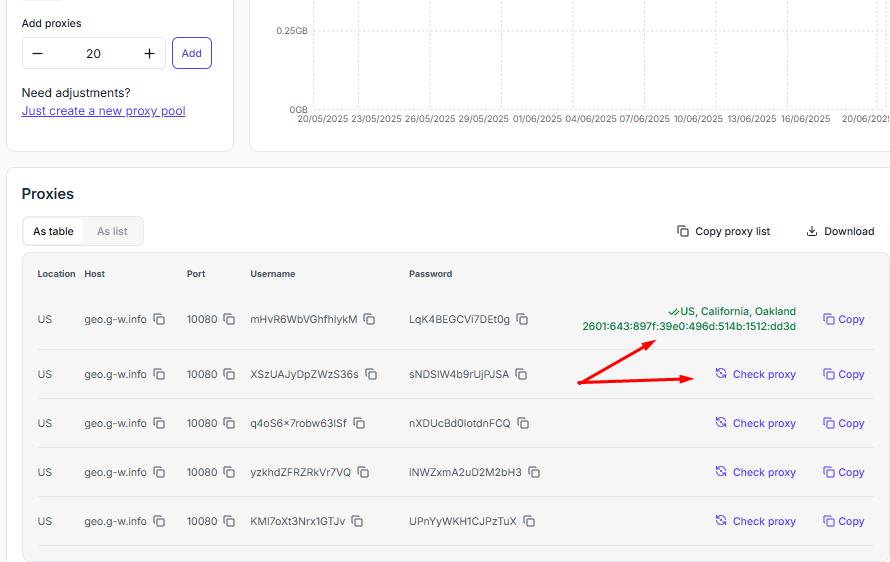
Task: Click the US, California, Oakland check result
Action: [732, 311]
